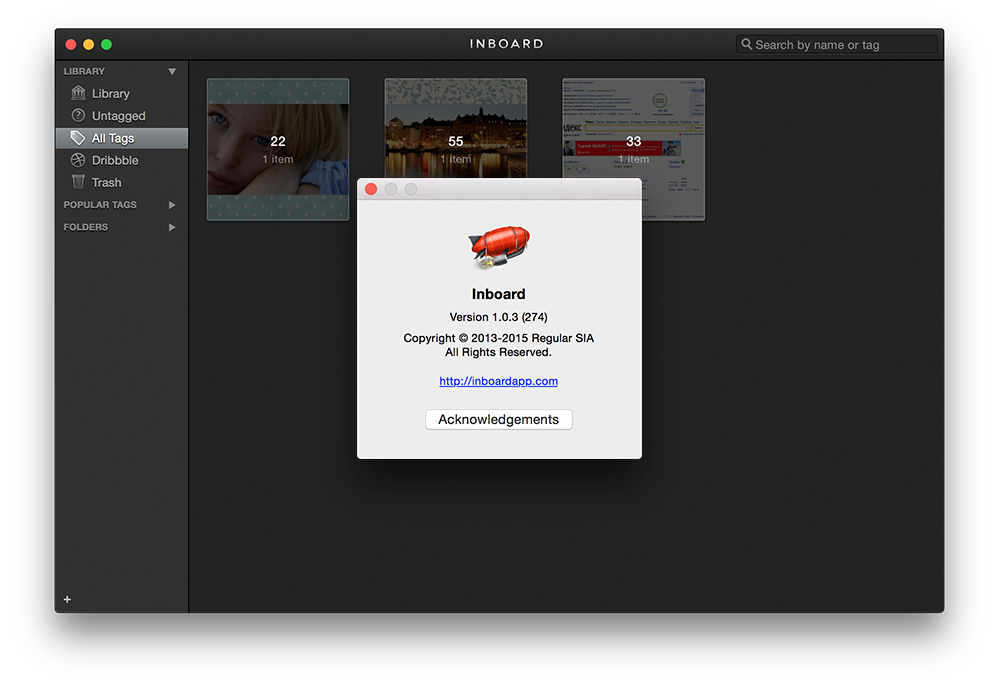Open the inboardapp.com link
The width and height of the screenshot is (1000, 684).
coord(498,381)
